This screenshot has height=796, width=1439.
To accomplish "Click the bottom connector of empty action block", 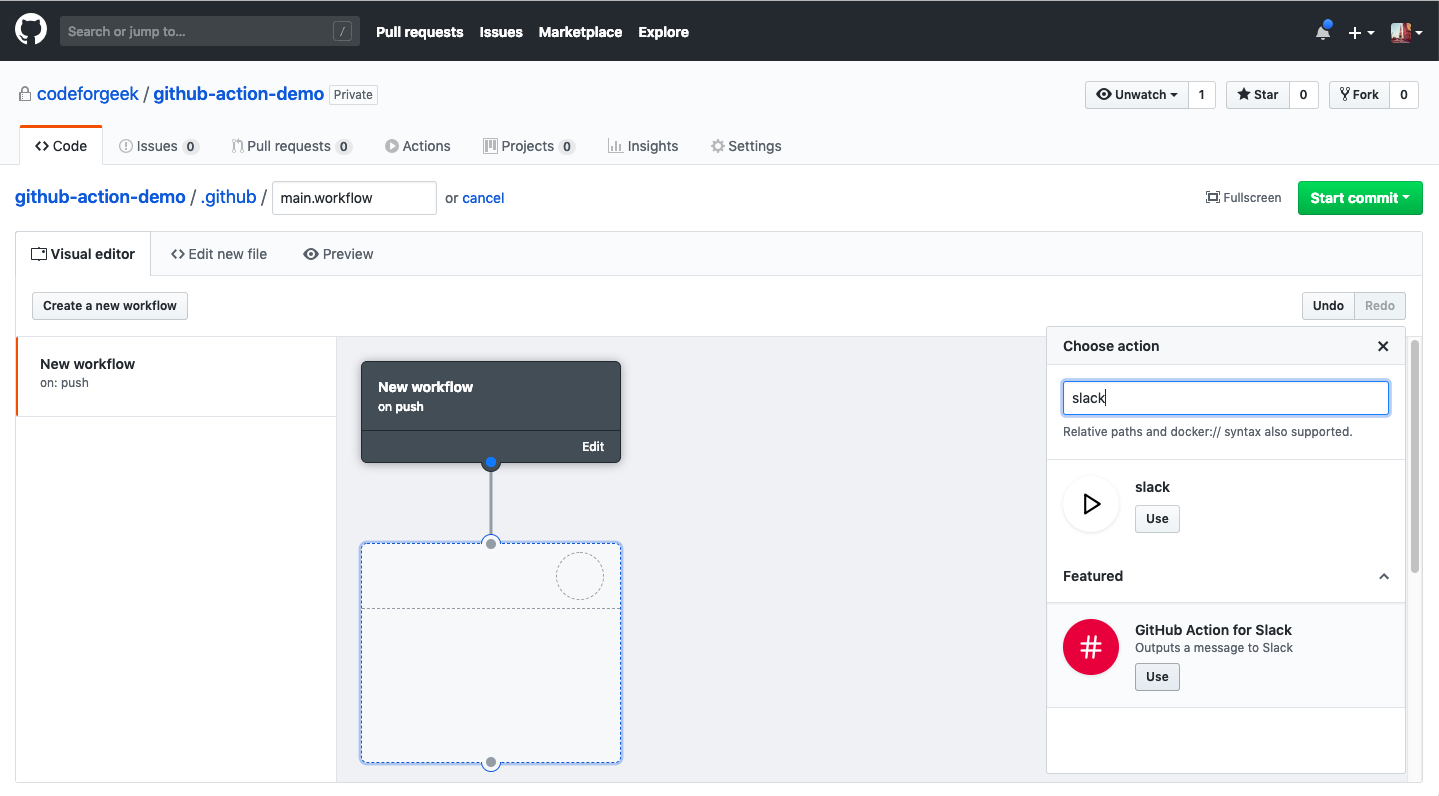I will point(491,763).
